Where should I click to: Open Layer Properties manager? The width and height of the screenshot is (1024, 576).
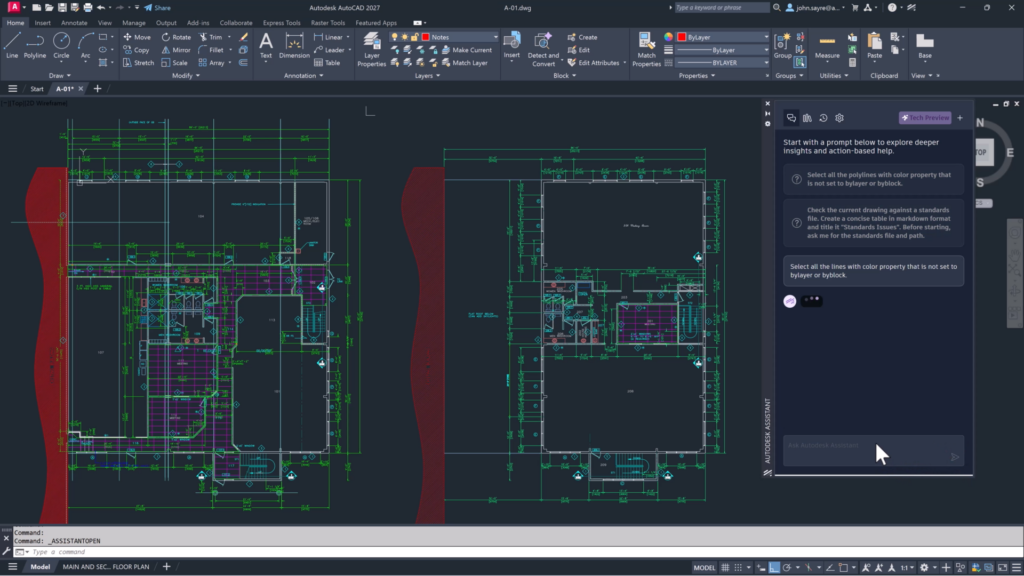point(372,49)
